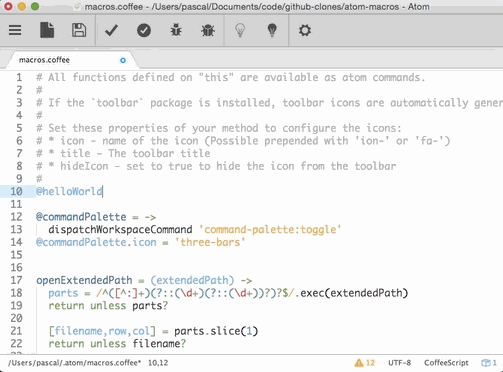The image size is (503, 372).
Task: Click .exec(extendedPath) on line 18
Action: (x=351, y=293)
